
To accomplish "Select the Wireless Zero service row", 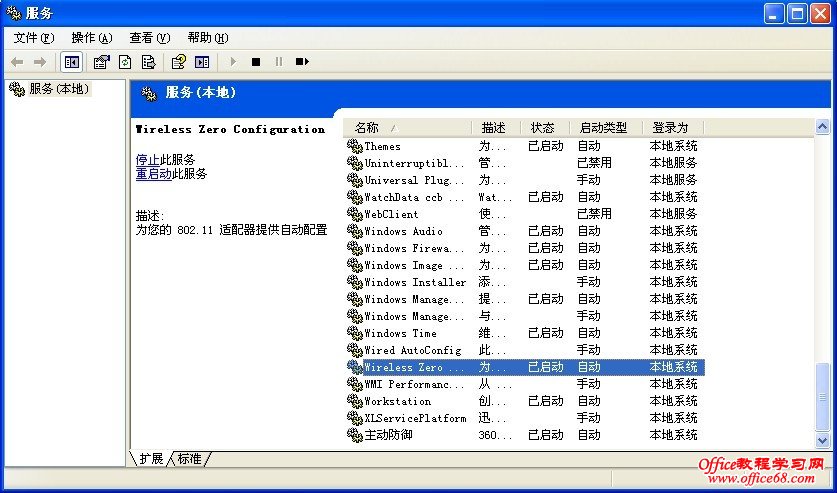I will (x=525, y=367).
